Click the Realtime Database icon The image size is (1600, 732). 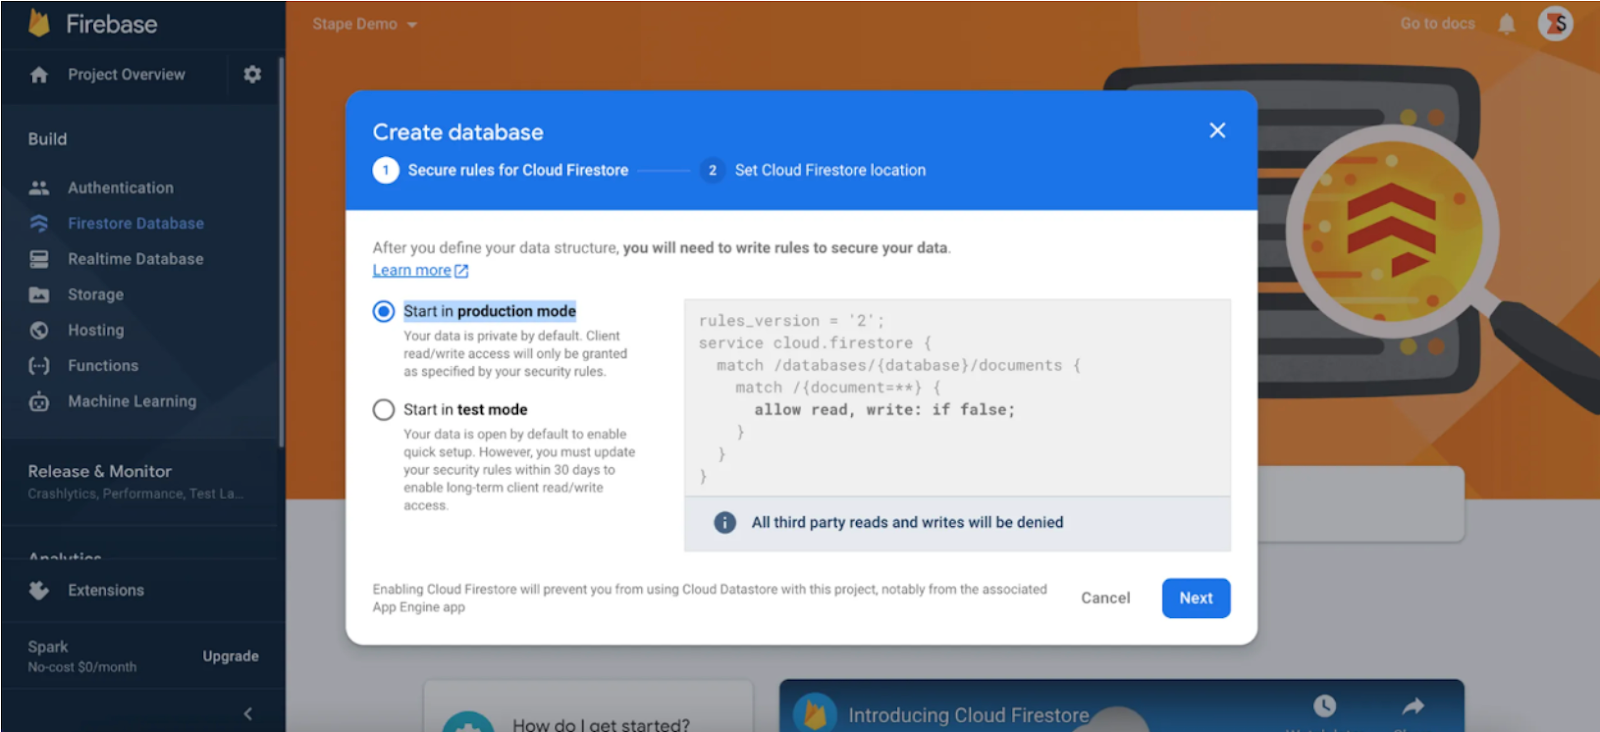tap(39, 259)
